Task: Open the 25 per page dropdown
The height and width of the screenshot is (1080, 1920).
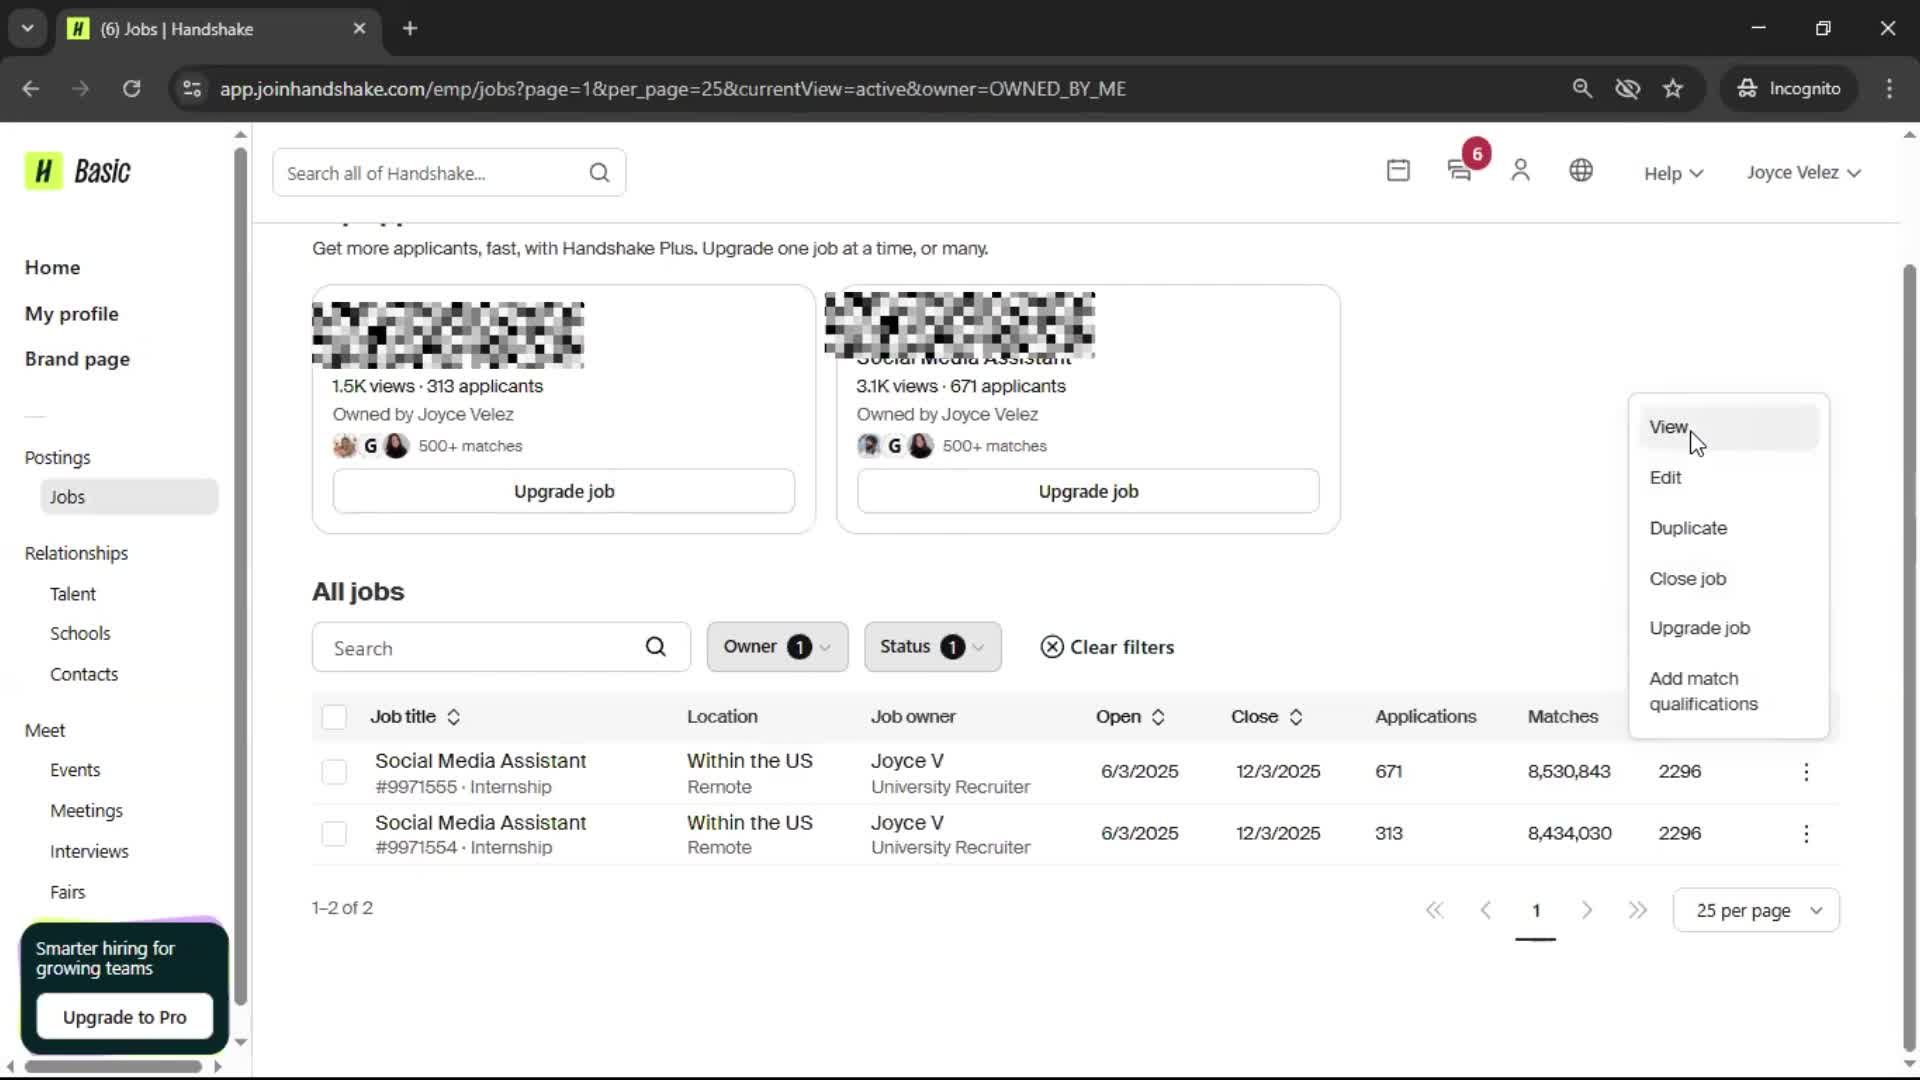Action: point(1756,910)
